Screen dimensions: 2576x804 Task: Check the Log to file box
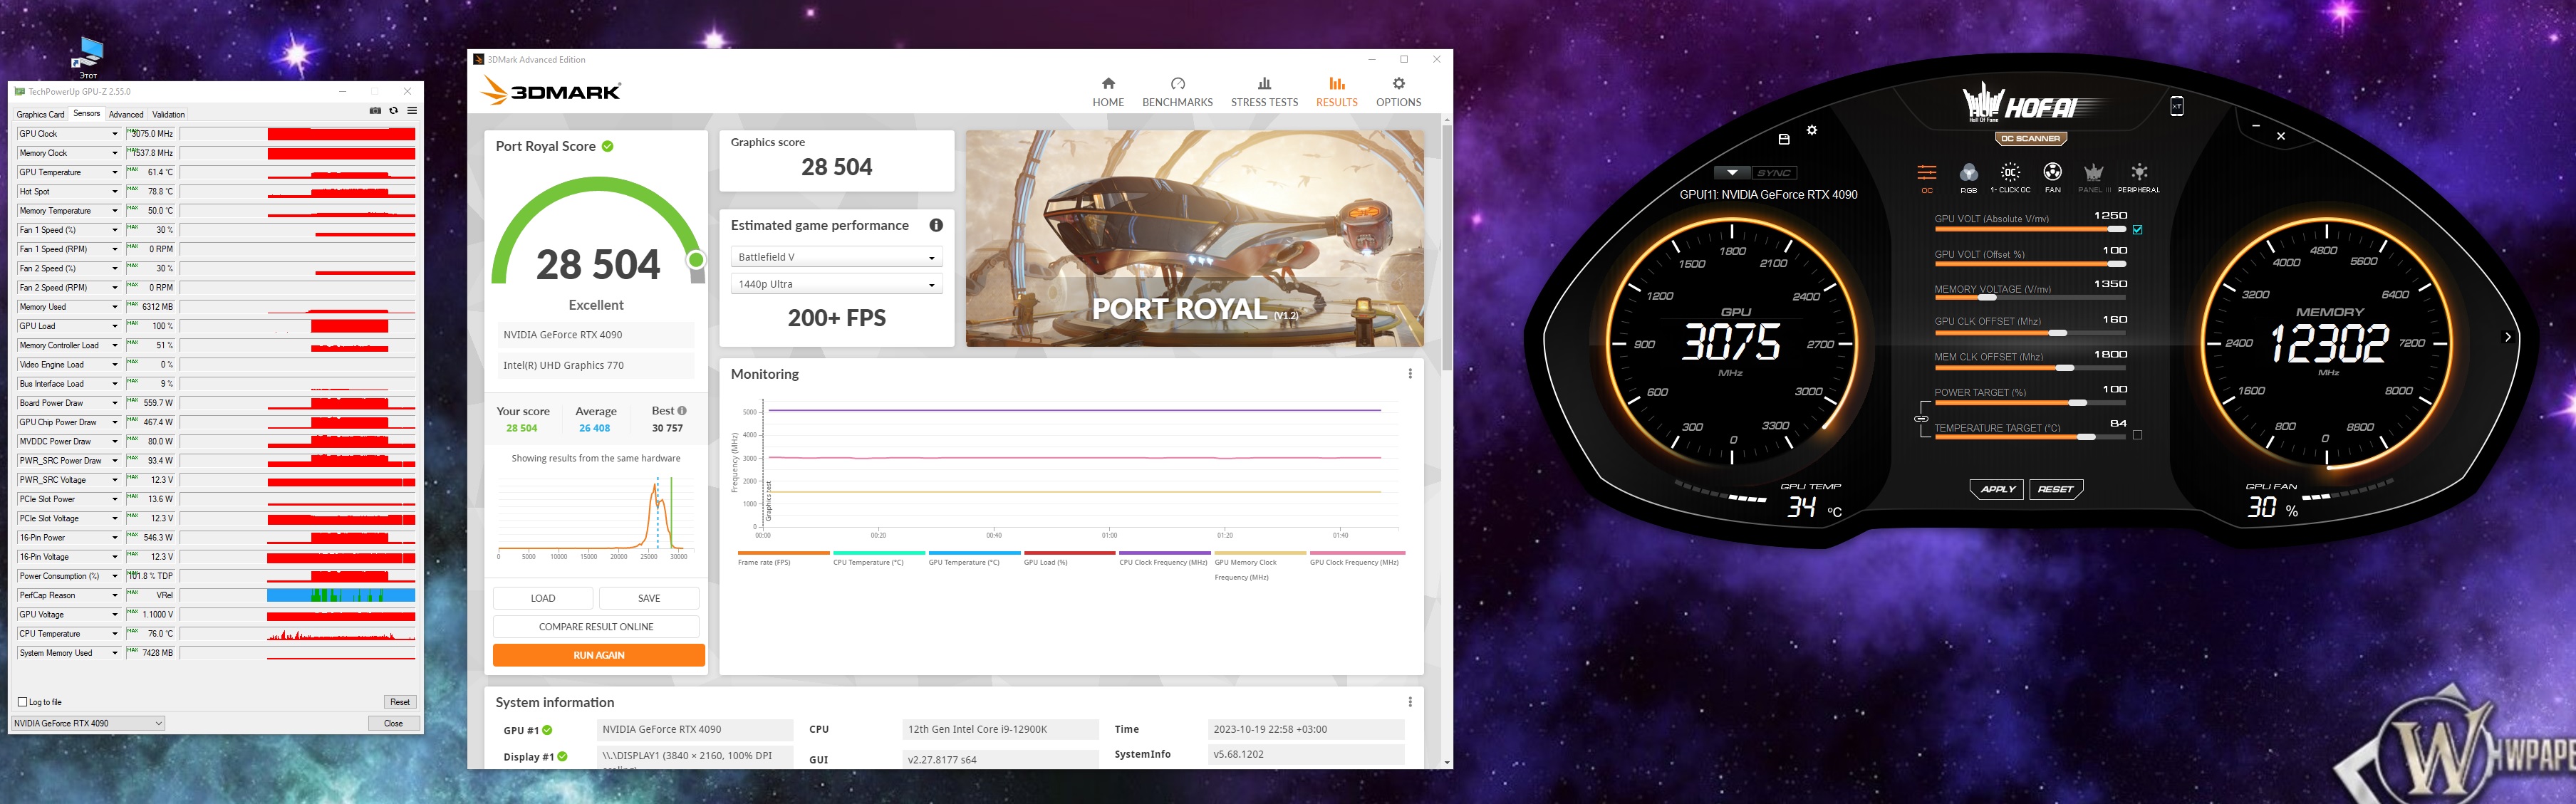(23, 702)
